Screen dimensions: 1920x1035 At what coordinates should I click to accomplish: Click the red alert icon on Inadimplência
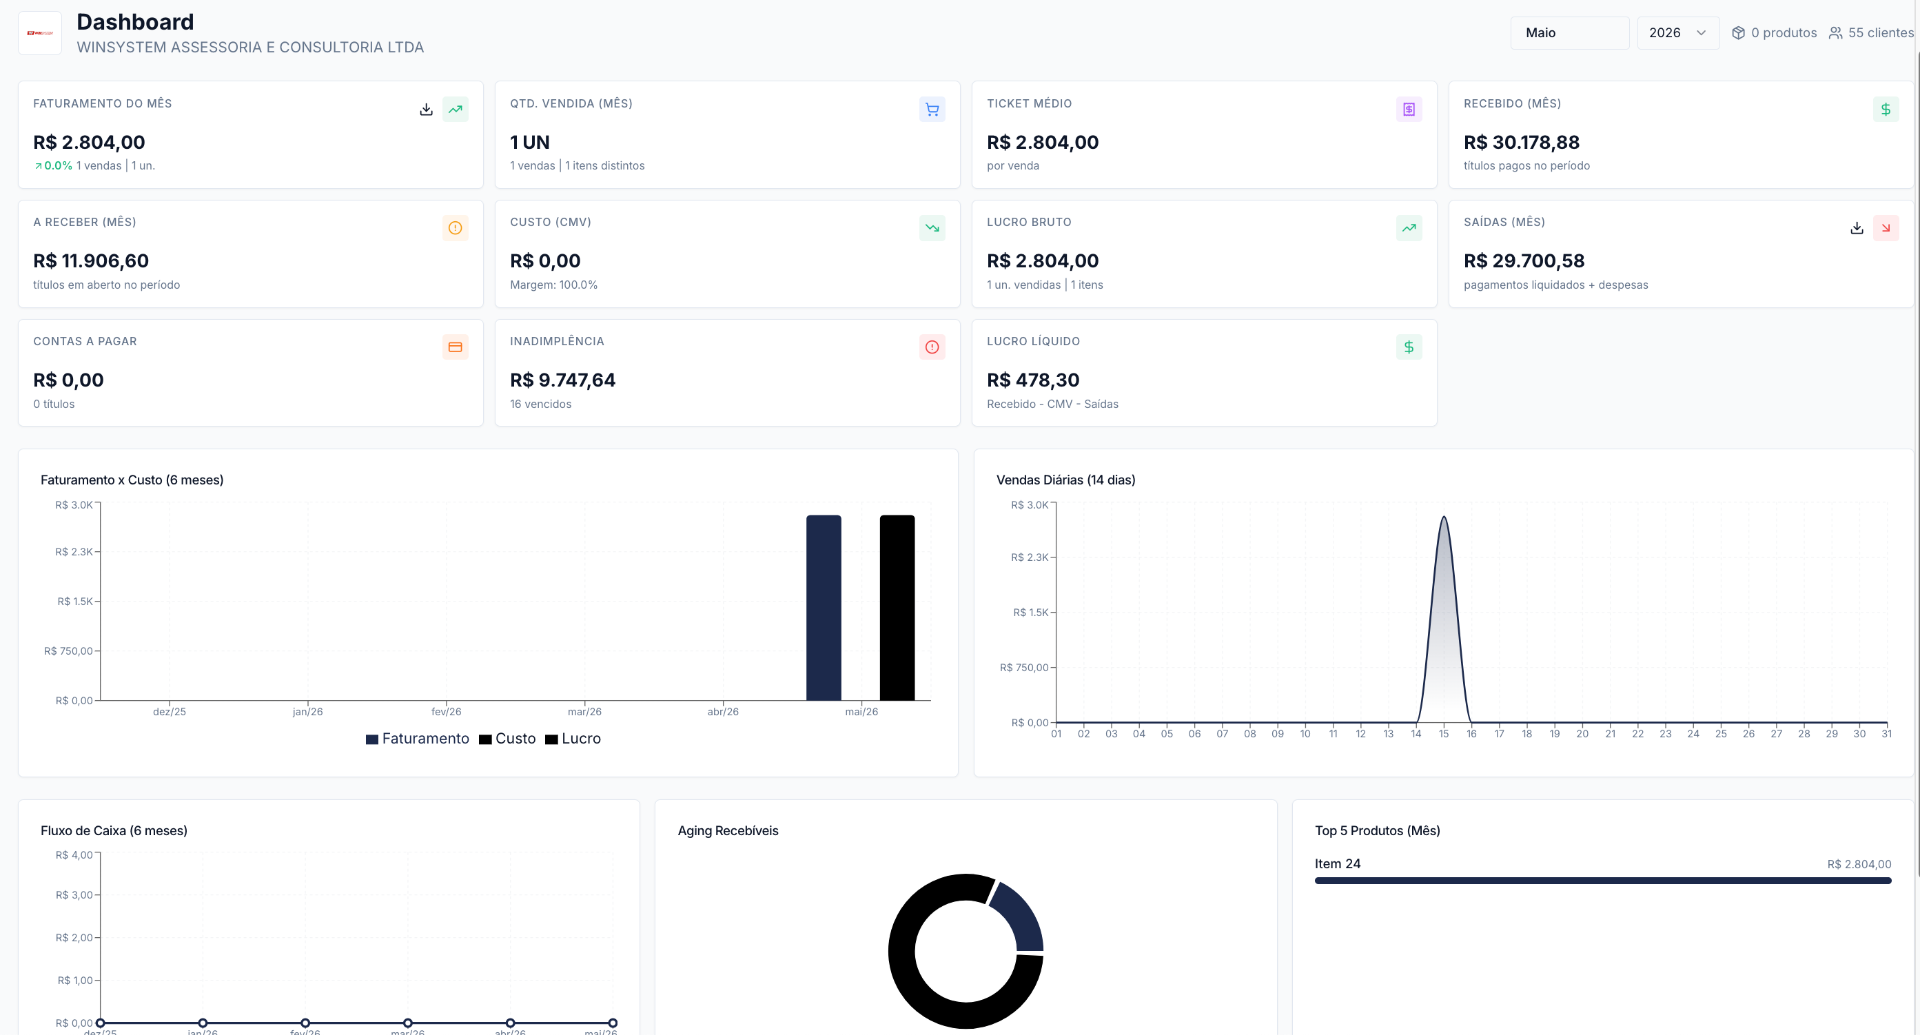pyautogui.click(x=932, y=347)
